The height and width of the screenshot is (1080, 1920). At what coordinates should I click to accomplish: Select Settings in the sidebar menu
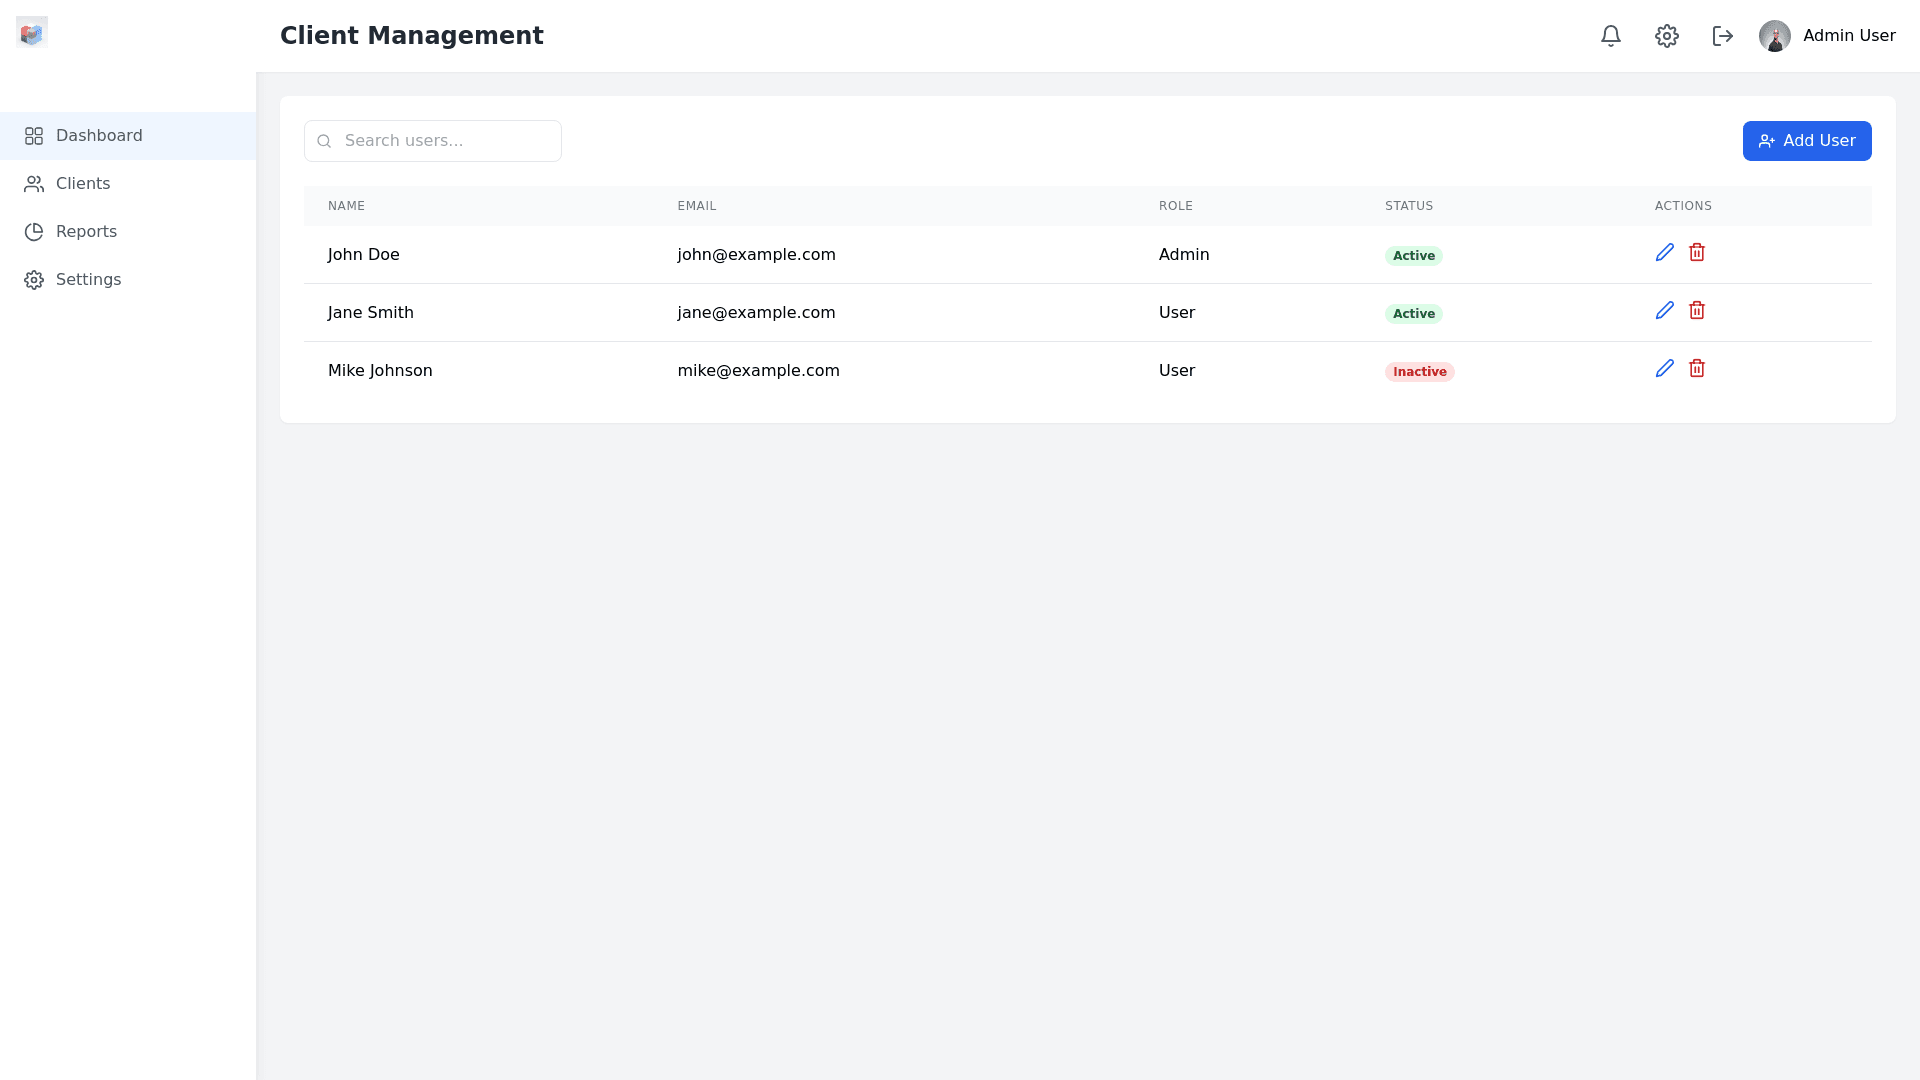pos(88,279)
